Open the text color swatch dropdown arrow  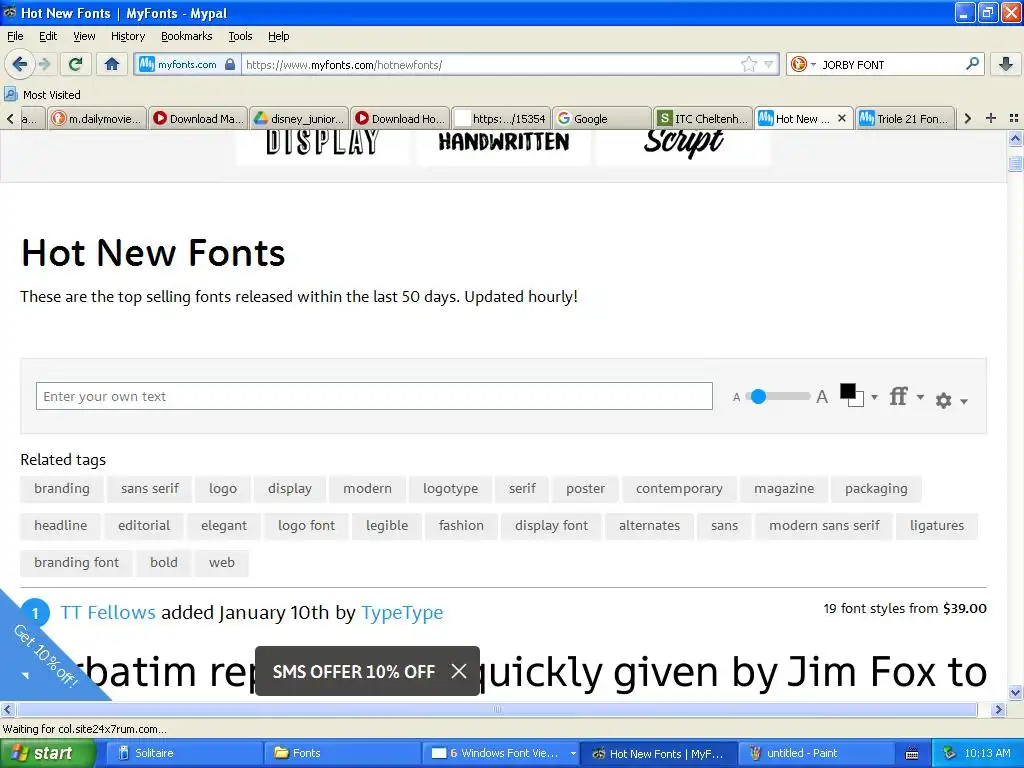coord(874,396)
